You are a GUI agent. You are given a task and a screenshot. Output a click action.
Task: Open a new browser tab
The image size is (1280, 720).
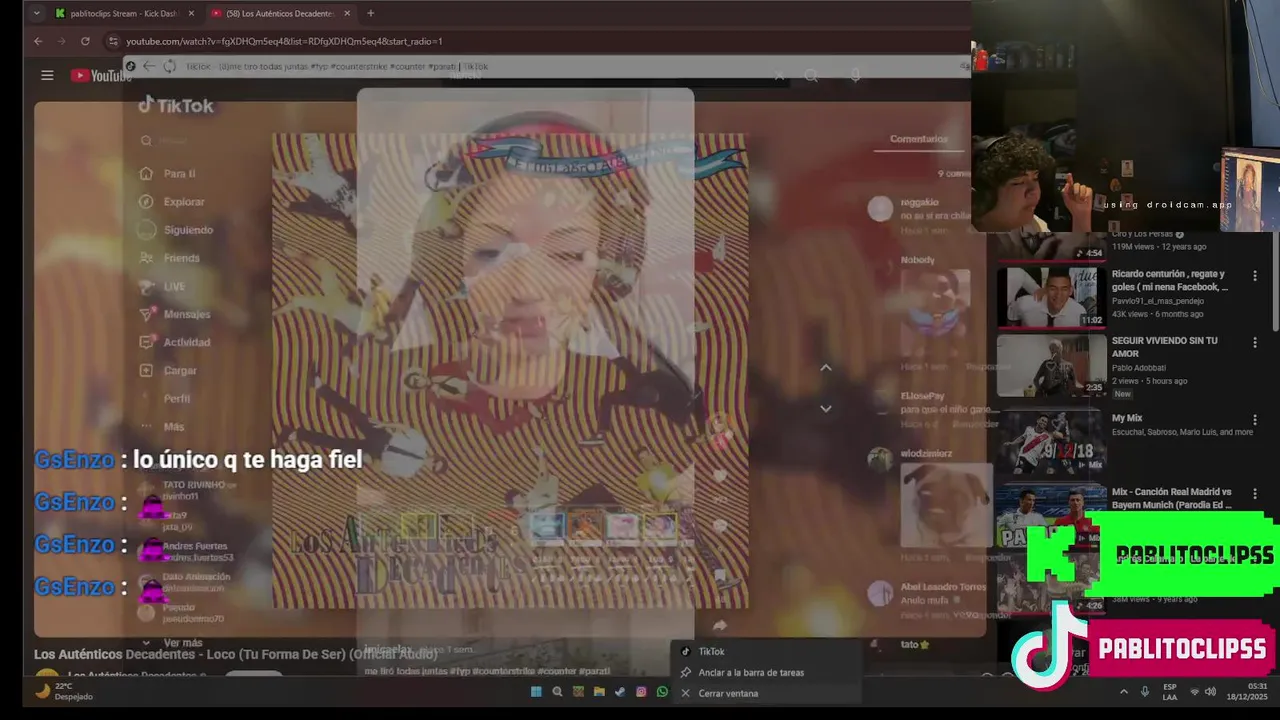[x=370, y=13]
